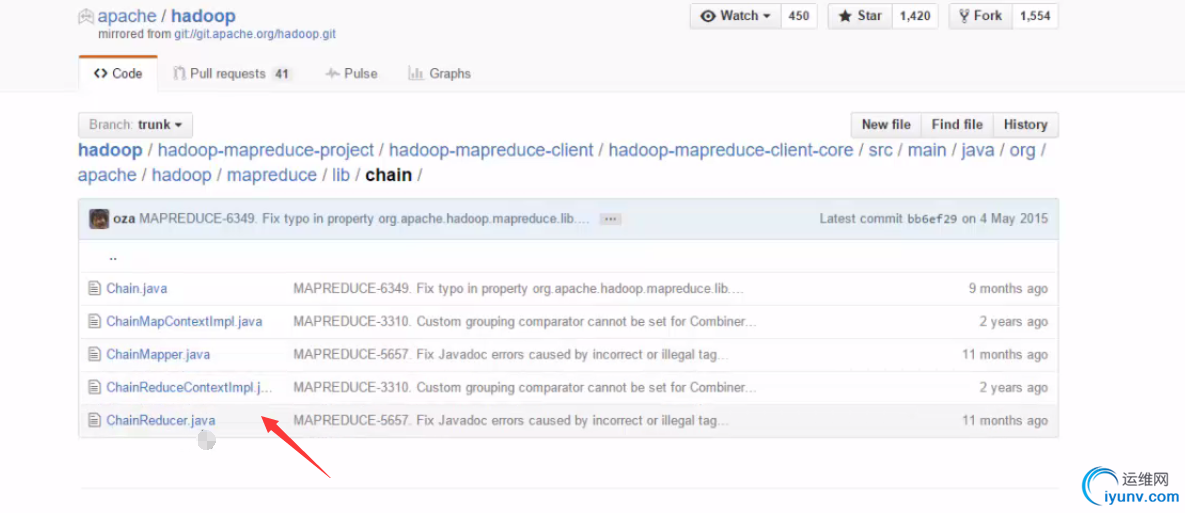Viewport: 1185px width, 513px height.
Task: Open the Chain.java file
Action: pos(137,288)
